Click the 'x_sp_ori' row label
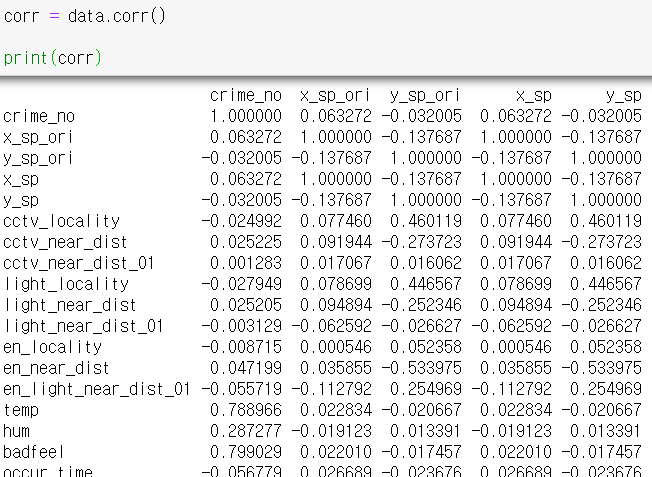Image resolution: width=652 pixels, height=477 pixels. (x=38, y=138)
